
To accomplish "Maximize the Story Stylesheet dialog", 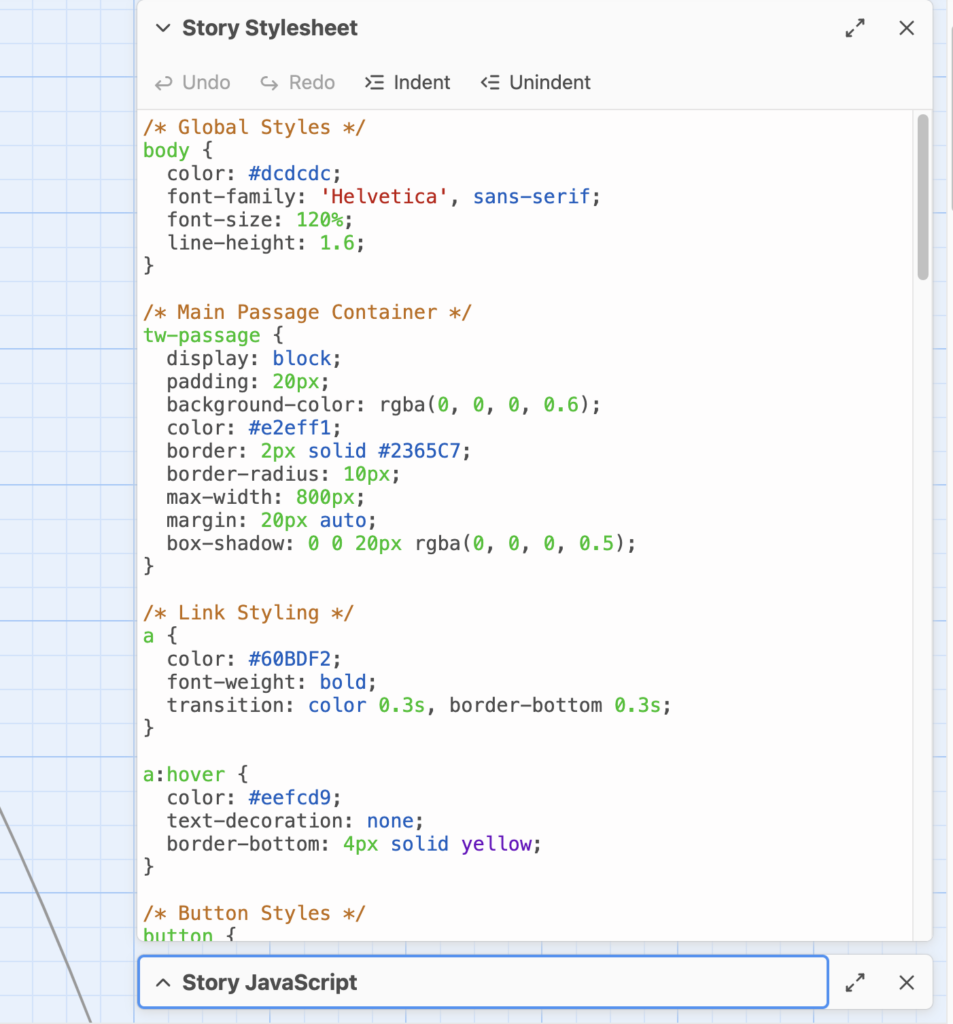I will (855, 28).
